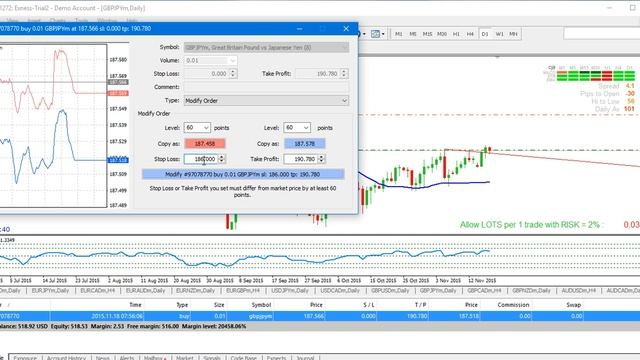The width and height of the screenshot is (640, 360).
Task: Click the Stop Loss input showing 186.000
Action: (201, 159)
